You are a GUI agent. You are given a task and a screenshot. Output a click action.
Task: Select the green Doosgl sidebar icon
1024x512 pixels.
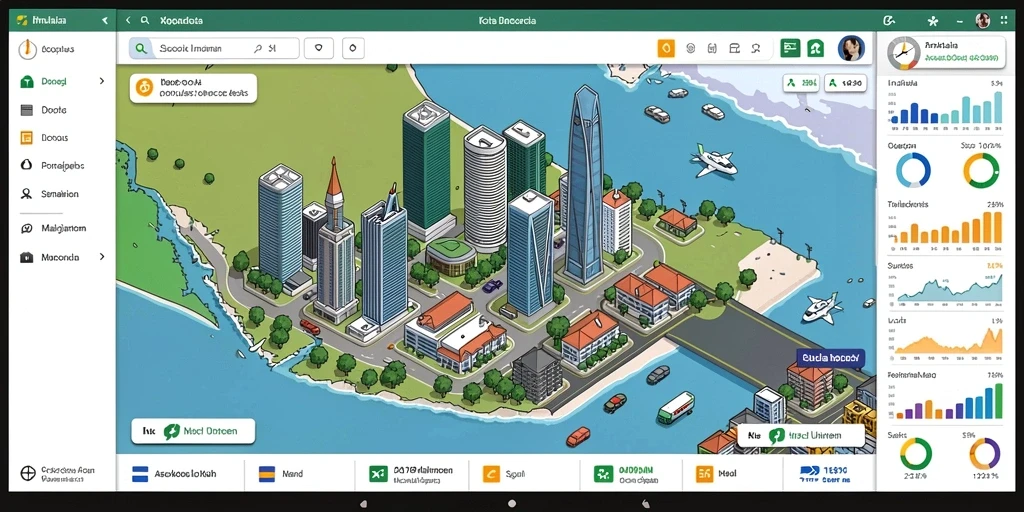[27, 82]
